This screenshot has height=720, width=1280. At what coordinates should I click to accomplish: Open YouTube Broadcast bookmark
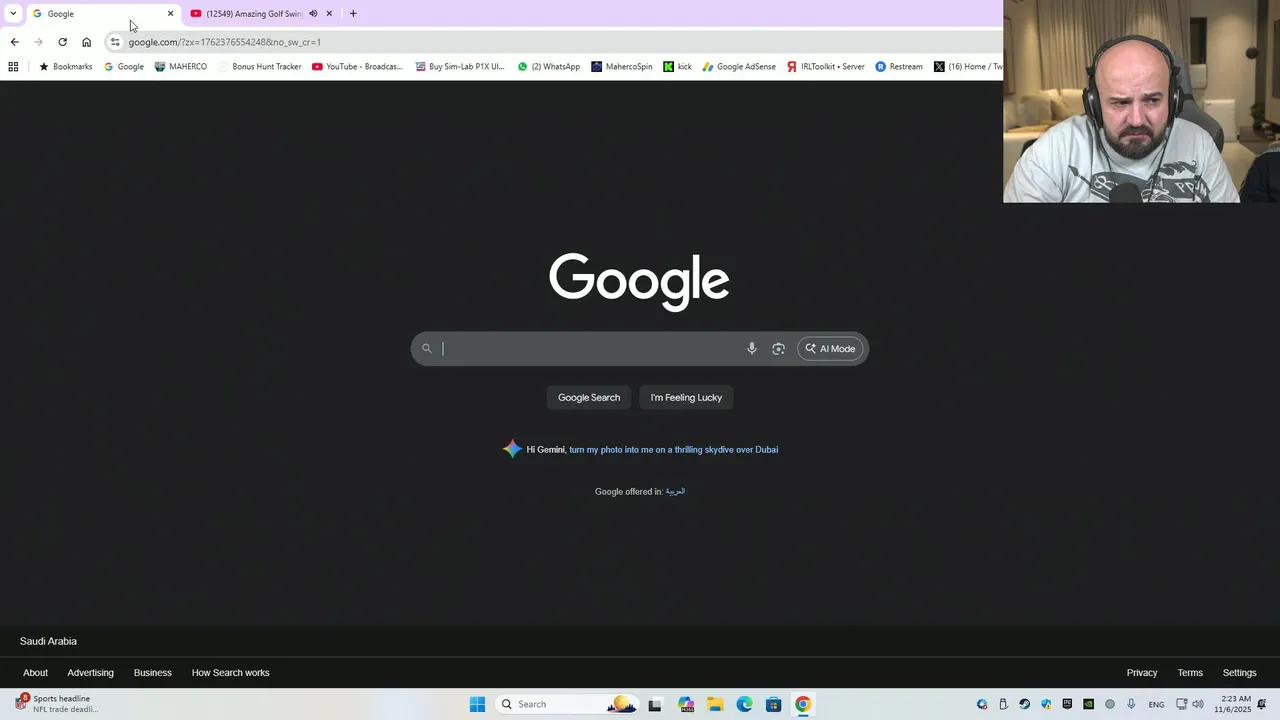pyautogui.click(x=357, y=67)
